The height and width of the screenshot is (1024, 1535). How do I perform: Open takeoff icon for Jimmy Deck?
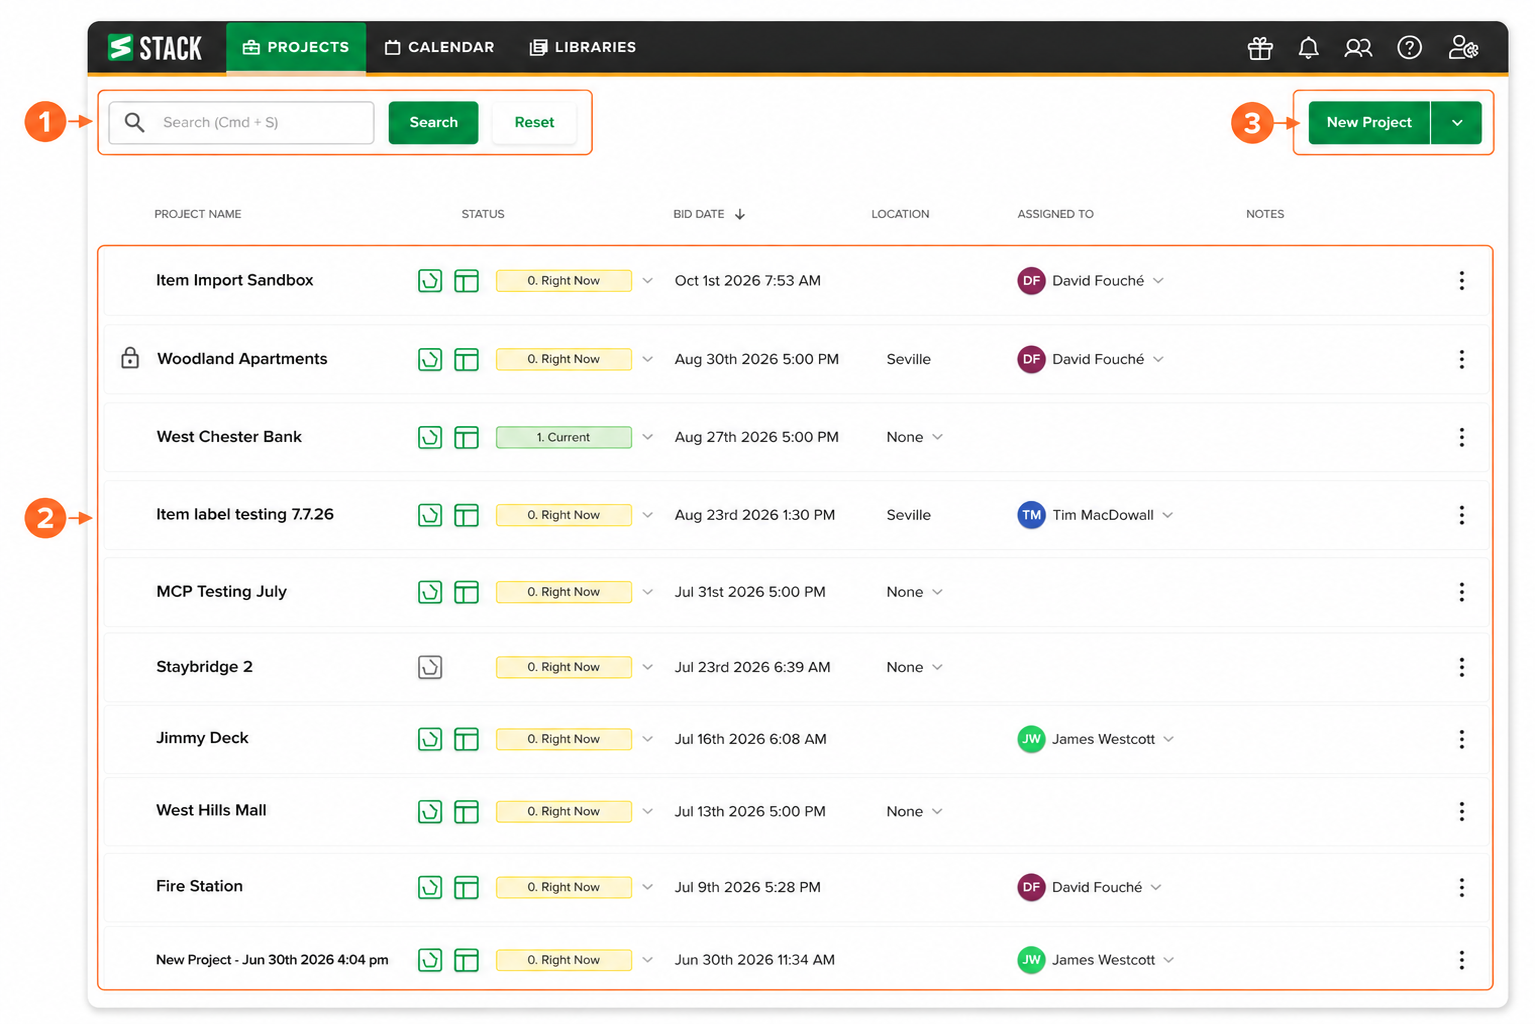tap(430, 739)
